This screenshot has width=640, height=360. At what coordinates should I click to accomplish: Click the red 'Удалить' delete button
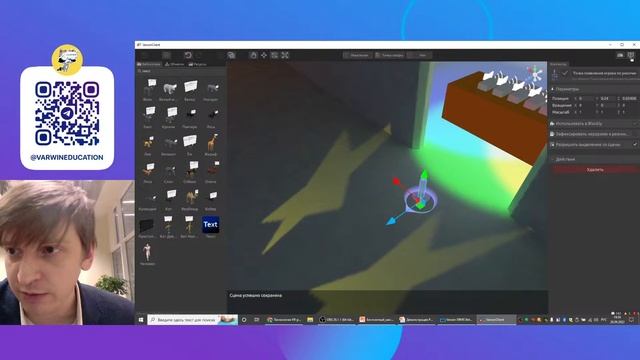coord(595,169)
